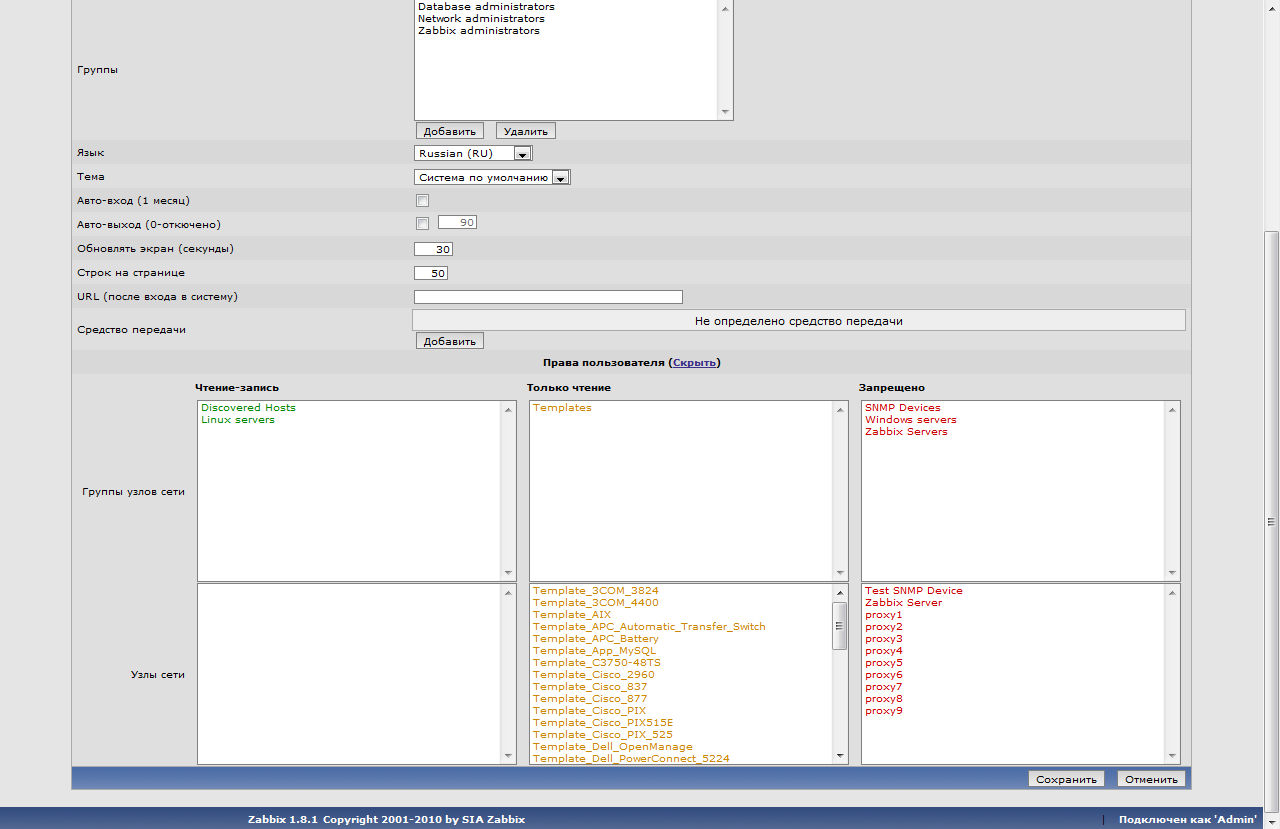The image size is (1280, 829).
Task: Click the Удалить button under the groups list
Action: point(525,131)
